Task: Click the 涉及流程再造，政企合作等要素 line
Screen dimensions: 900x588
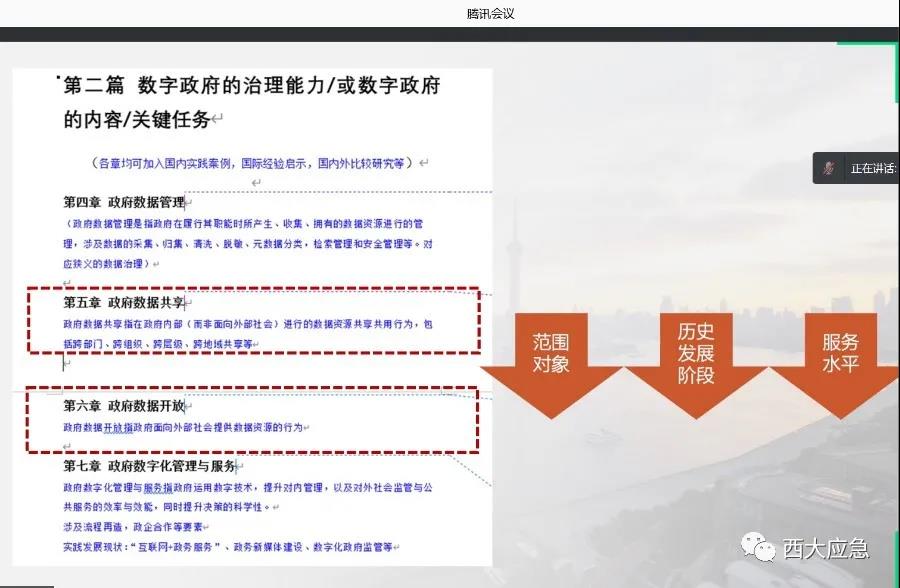Action: pyautogui.click(x=132, y=527)
